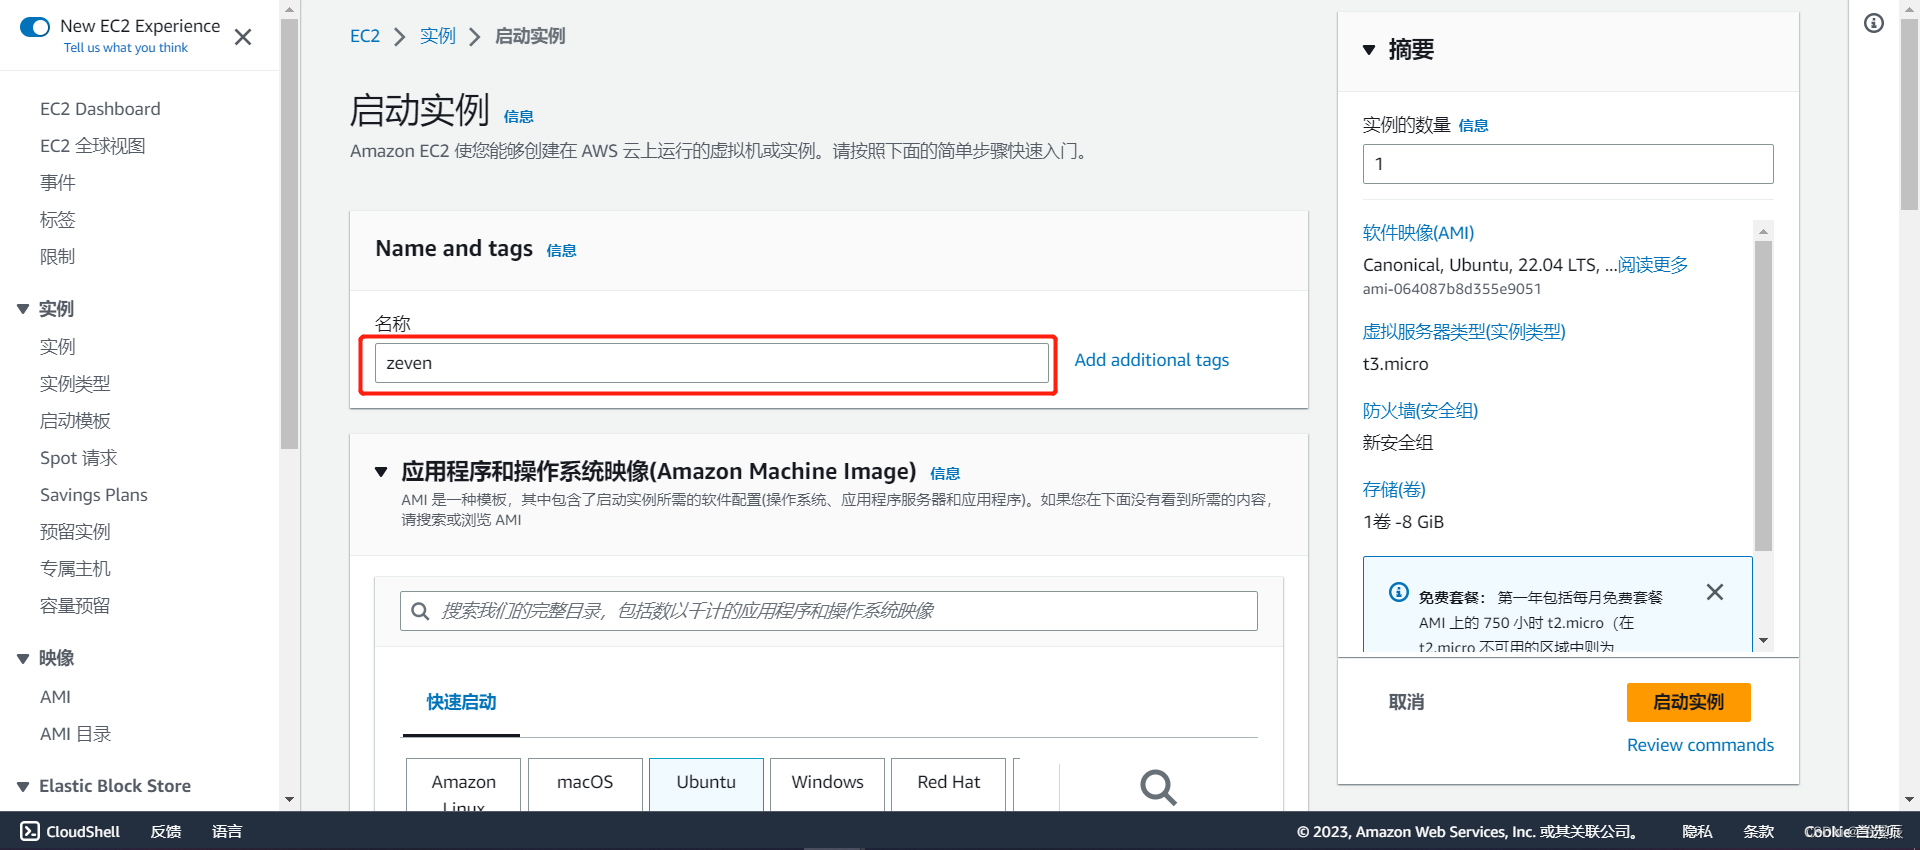Collapse the Amazon Machine Image section

(x=381, y=472)
